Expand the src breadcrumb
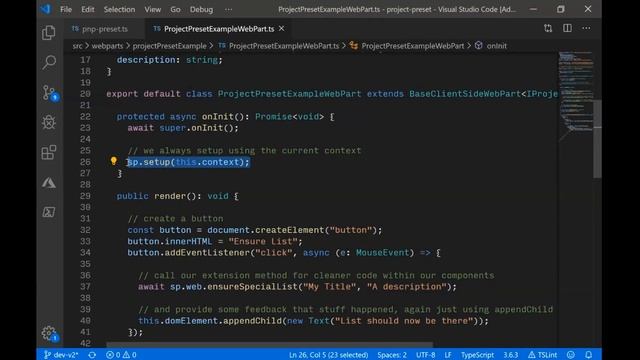This screenshot has width=640, height=360. 77,46
